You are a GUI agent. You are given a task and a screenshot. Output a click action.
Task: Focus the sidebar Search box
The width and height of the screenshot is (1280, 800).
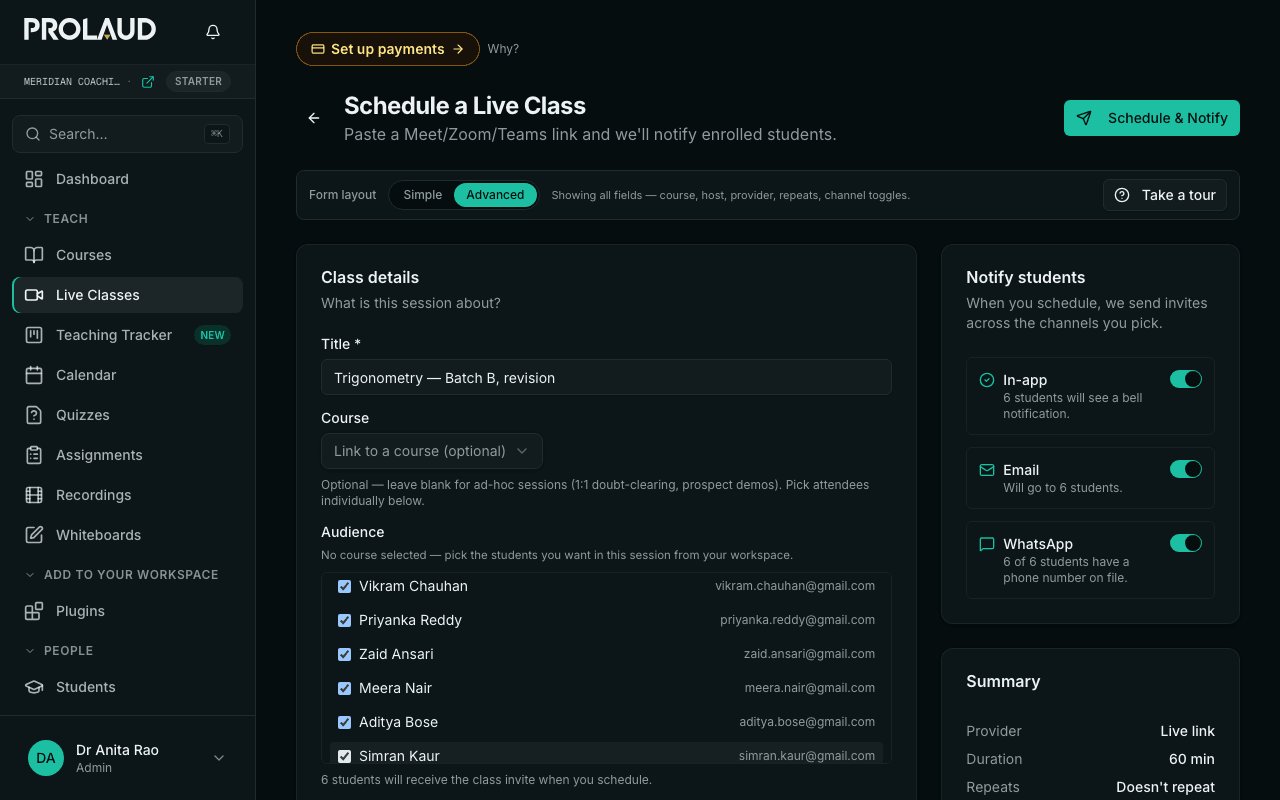click(127, 134)
